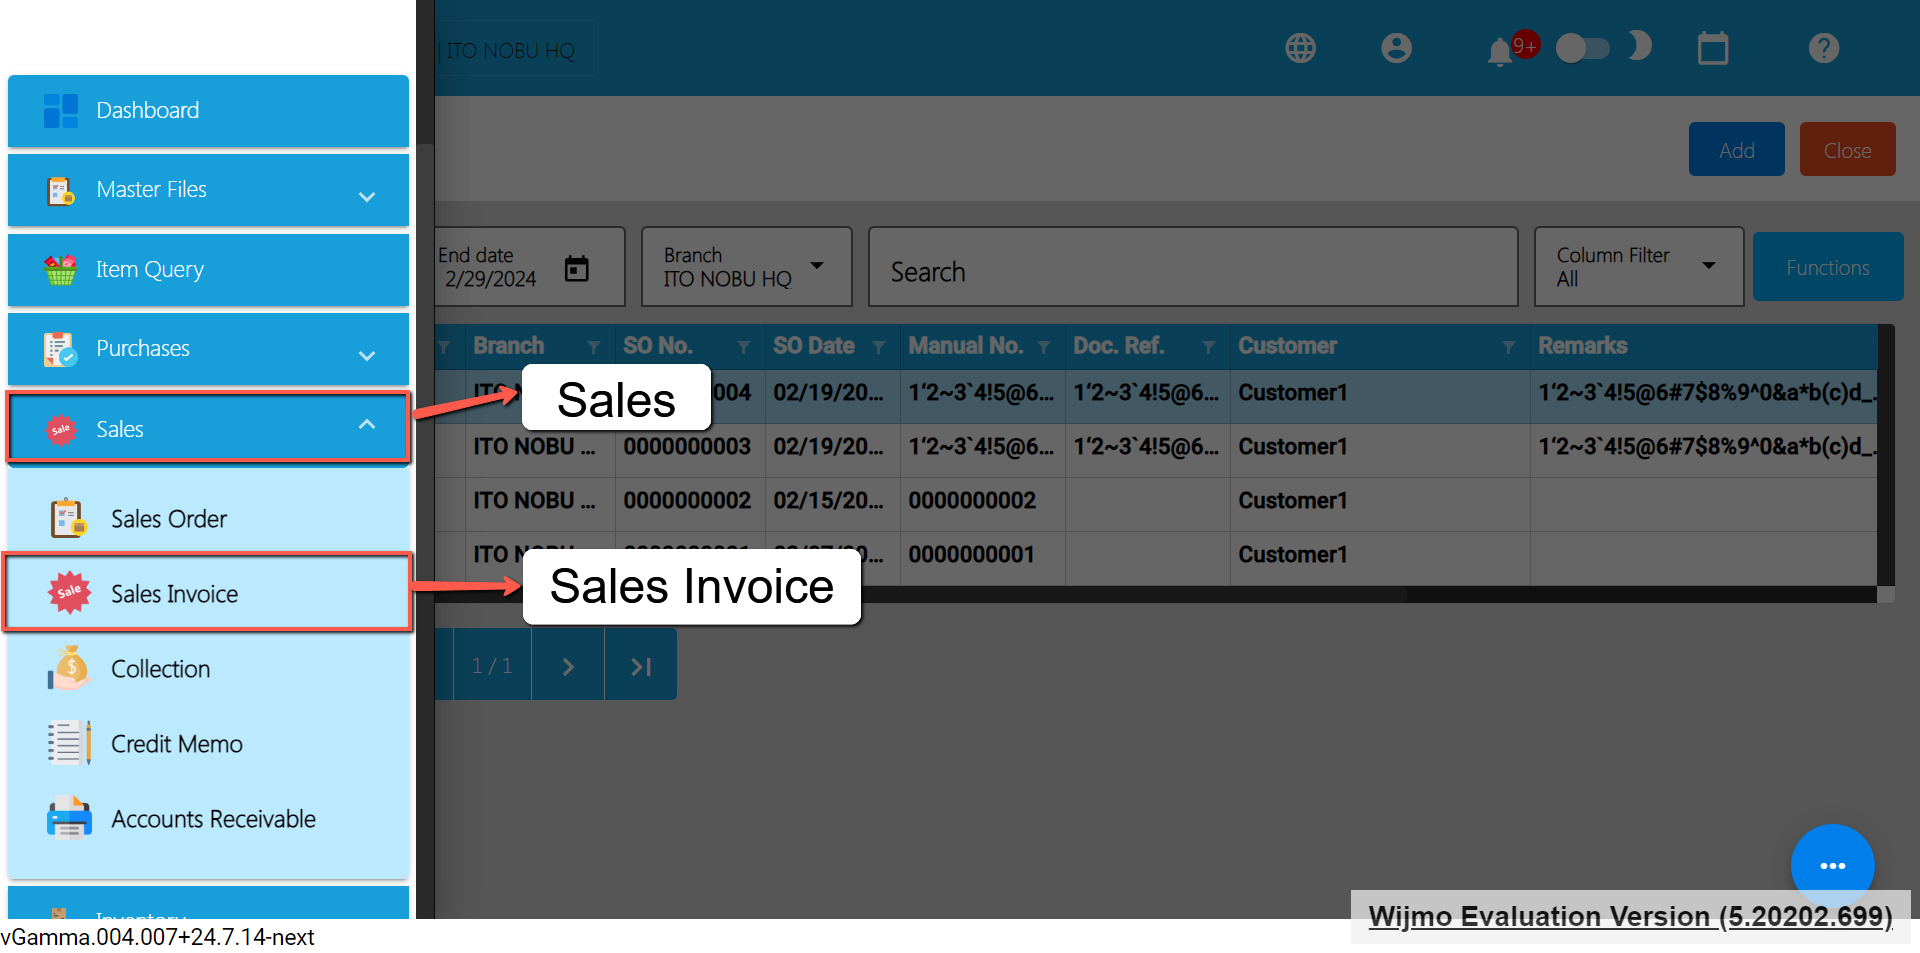Open the blue floating chat bubble

click(x=1832, y=865)
